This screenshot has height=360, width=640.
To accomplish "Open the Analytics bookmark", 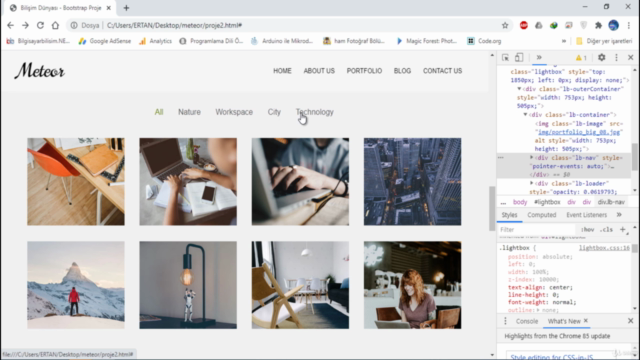I will (x=156, y=41).
